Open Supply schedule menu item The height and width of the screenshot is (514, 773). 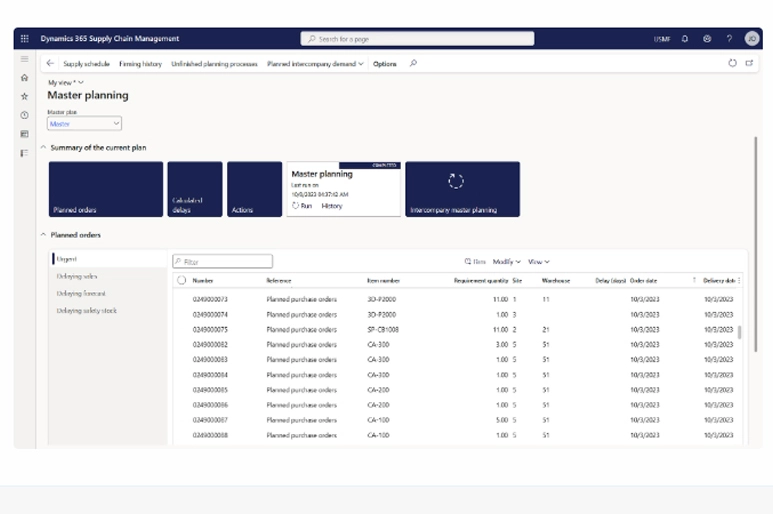(x=86, y=64)
